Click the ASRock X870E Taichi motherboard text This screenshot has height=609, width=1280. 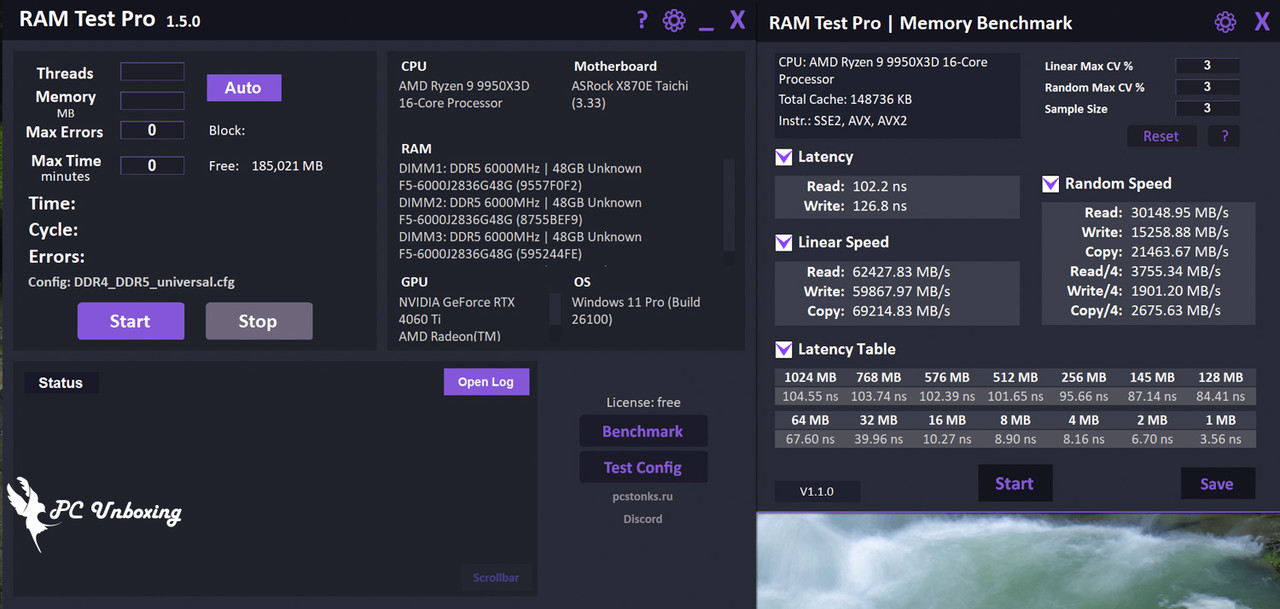(630, 94)
